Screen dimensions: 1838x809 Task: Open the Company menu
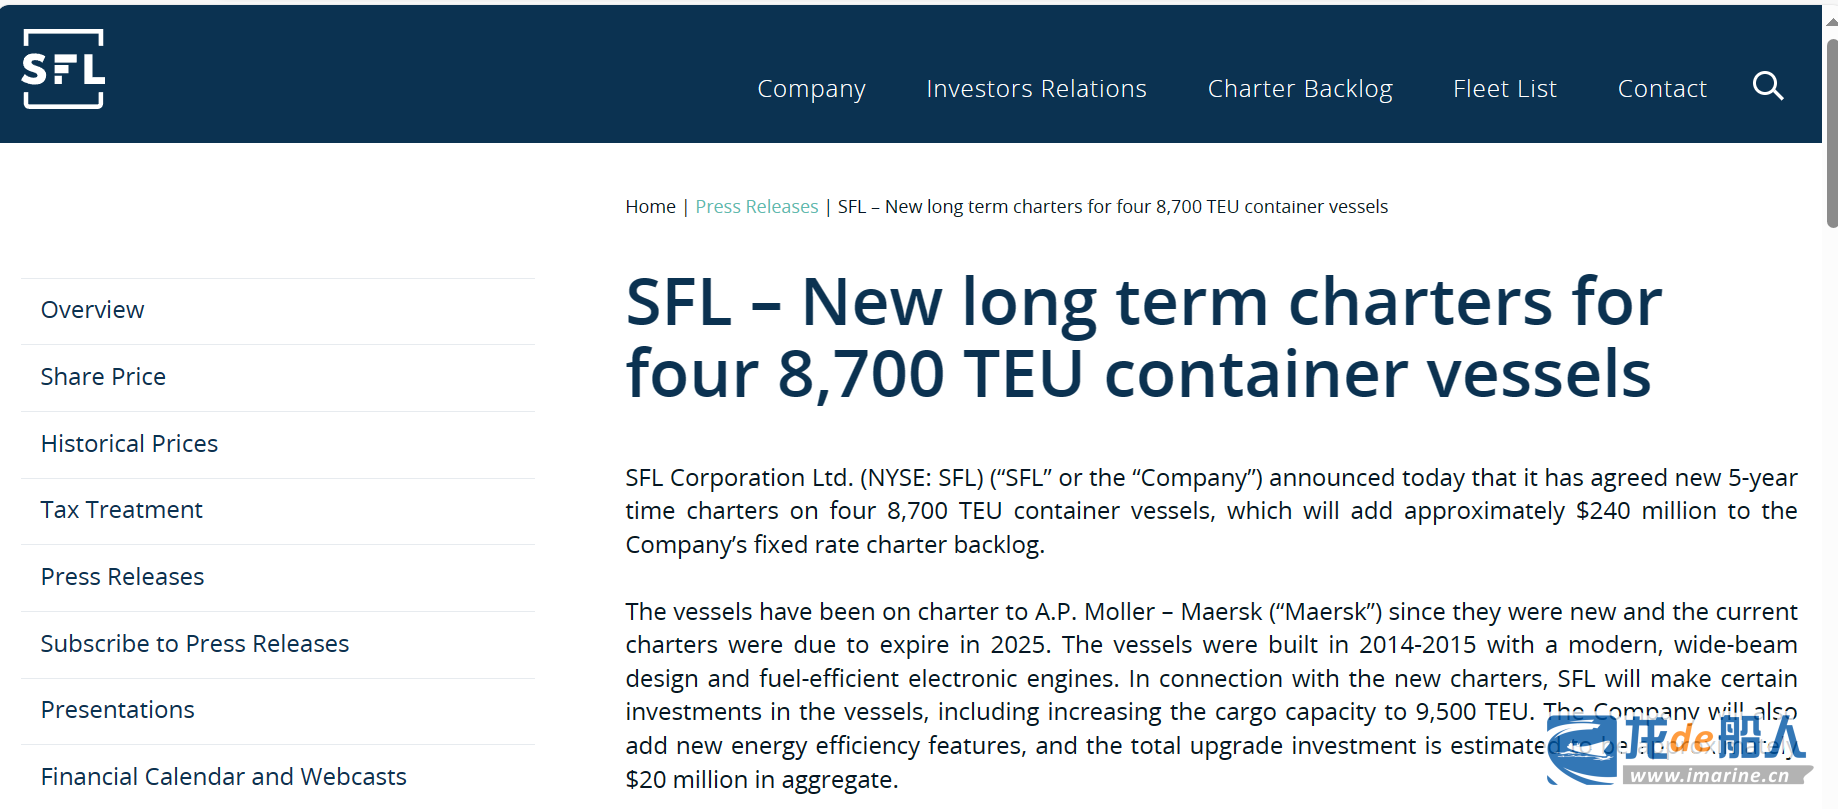pos(811,89)
